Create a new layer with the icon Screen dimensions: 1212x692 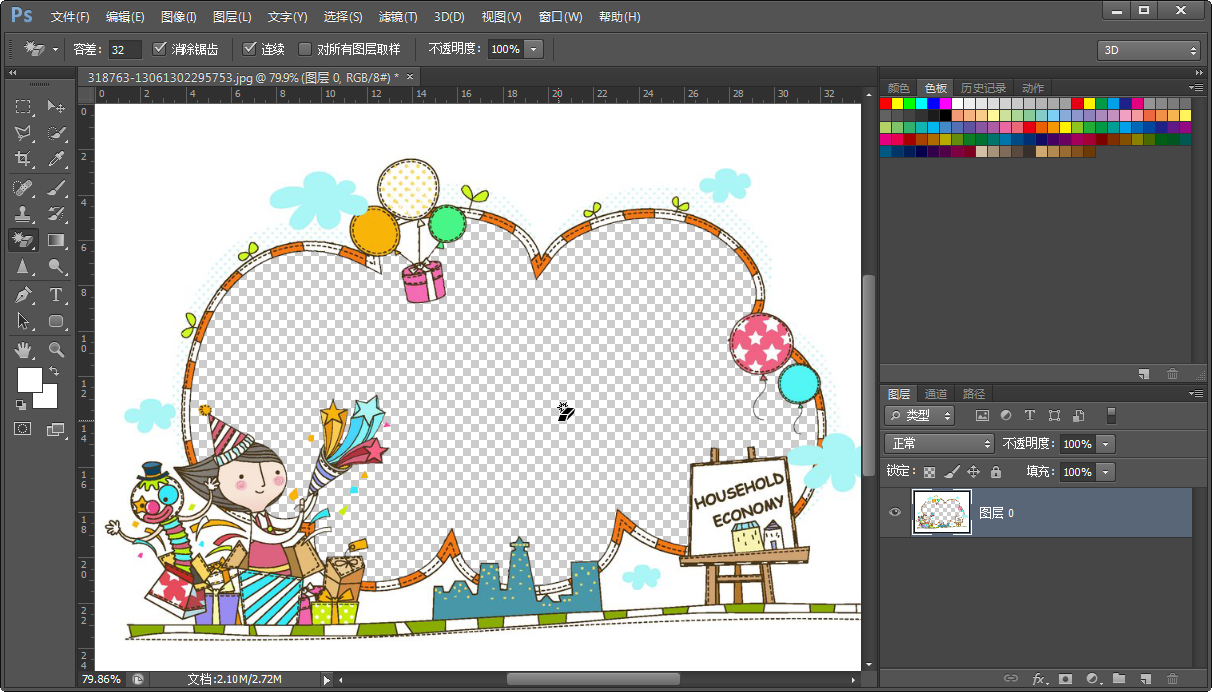(1145, 679)
